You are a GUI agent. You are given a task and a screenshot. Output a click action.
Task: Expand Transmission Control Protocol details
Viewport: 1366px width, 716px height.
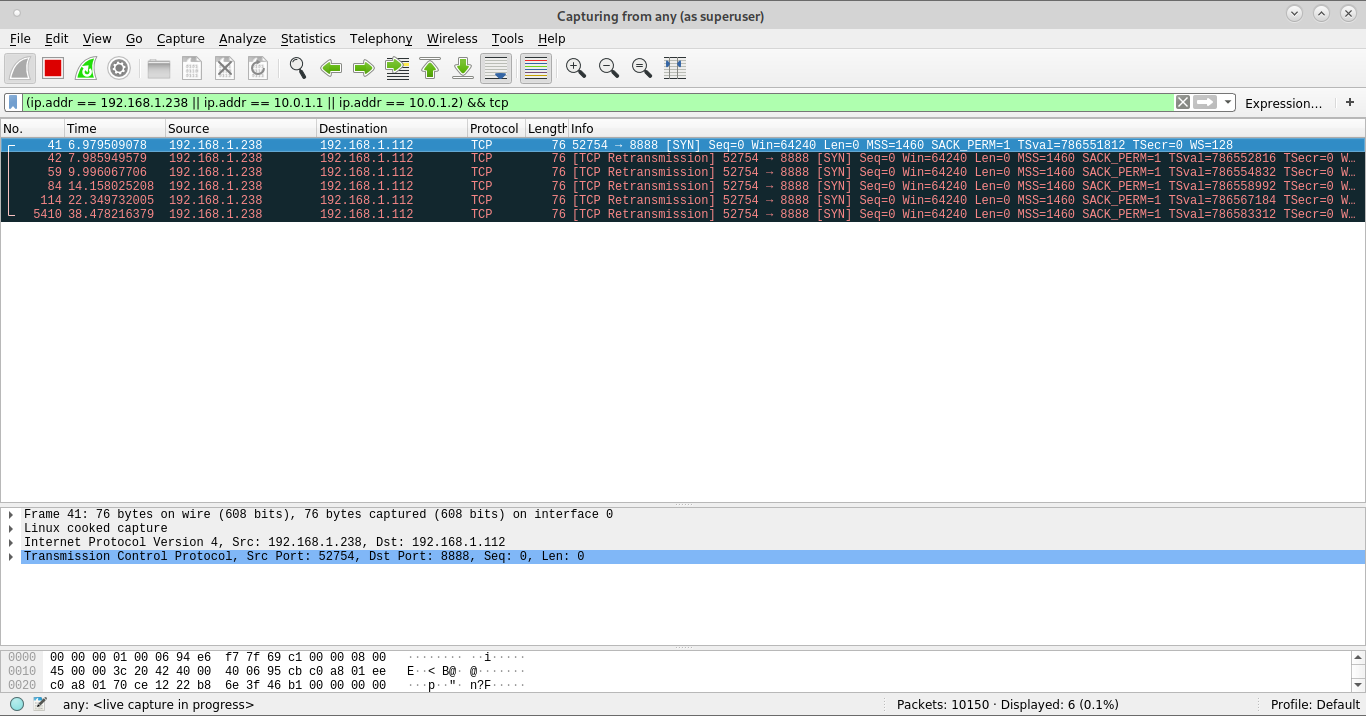point(11,557)
